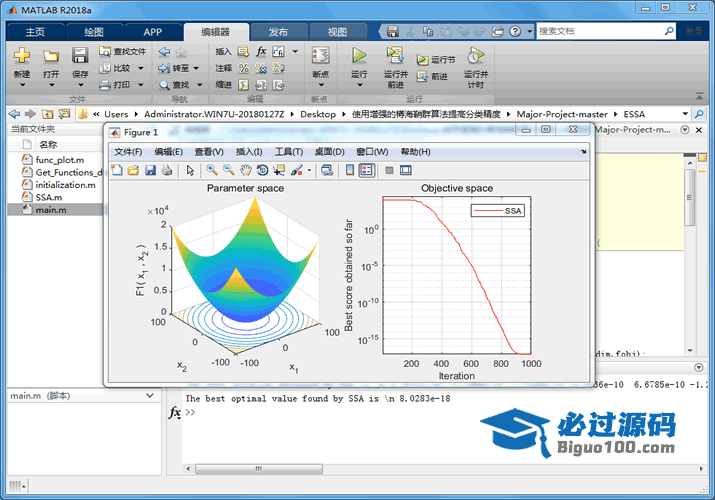Click the 保存 (Save) floppy icon in the ribbon
The height and width of the screenshot is (500, 715).
point(80,56)
